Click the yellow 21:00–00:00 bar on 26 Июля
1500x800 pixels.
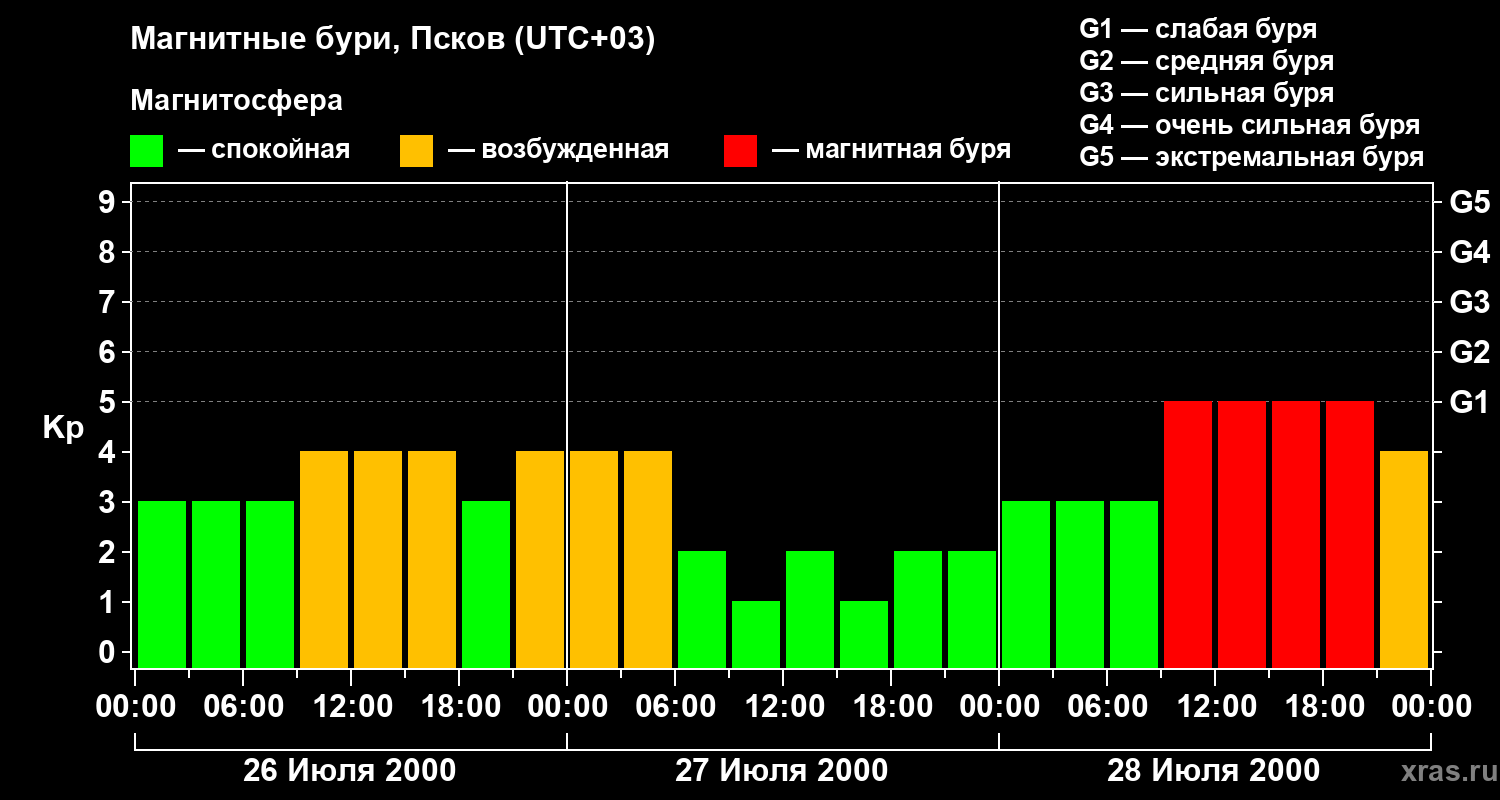[540, 559]
